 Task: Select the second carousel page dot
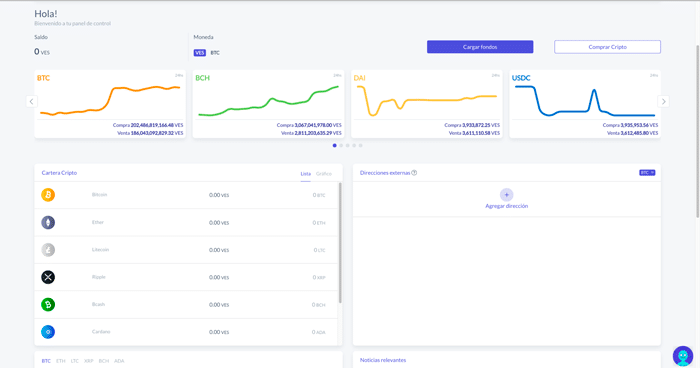click(x=341, y=146)
